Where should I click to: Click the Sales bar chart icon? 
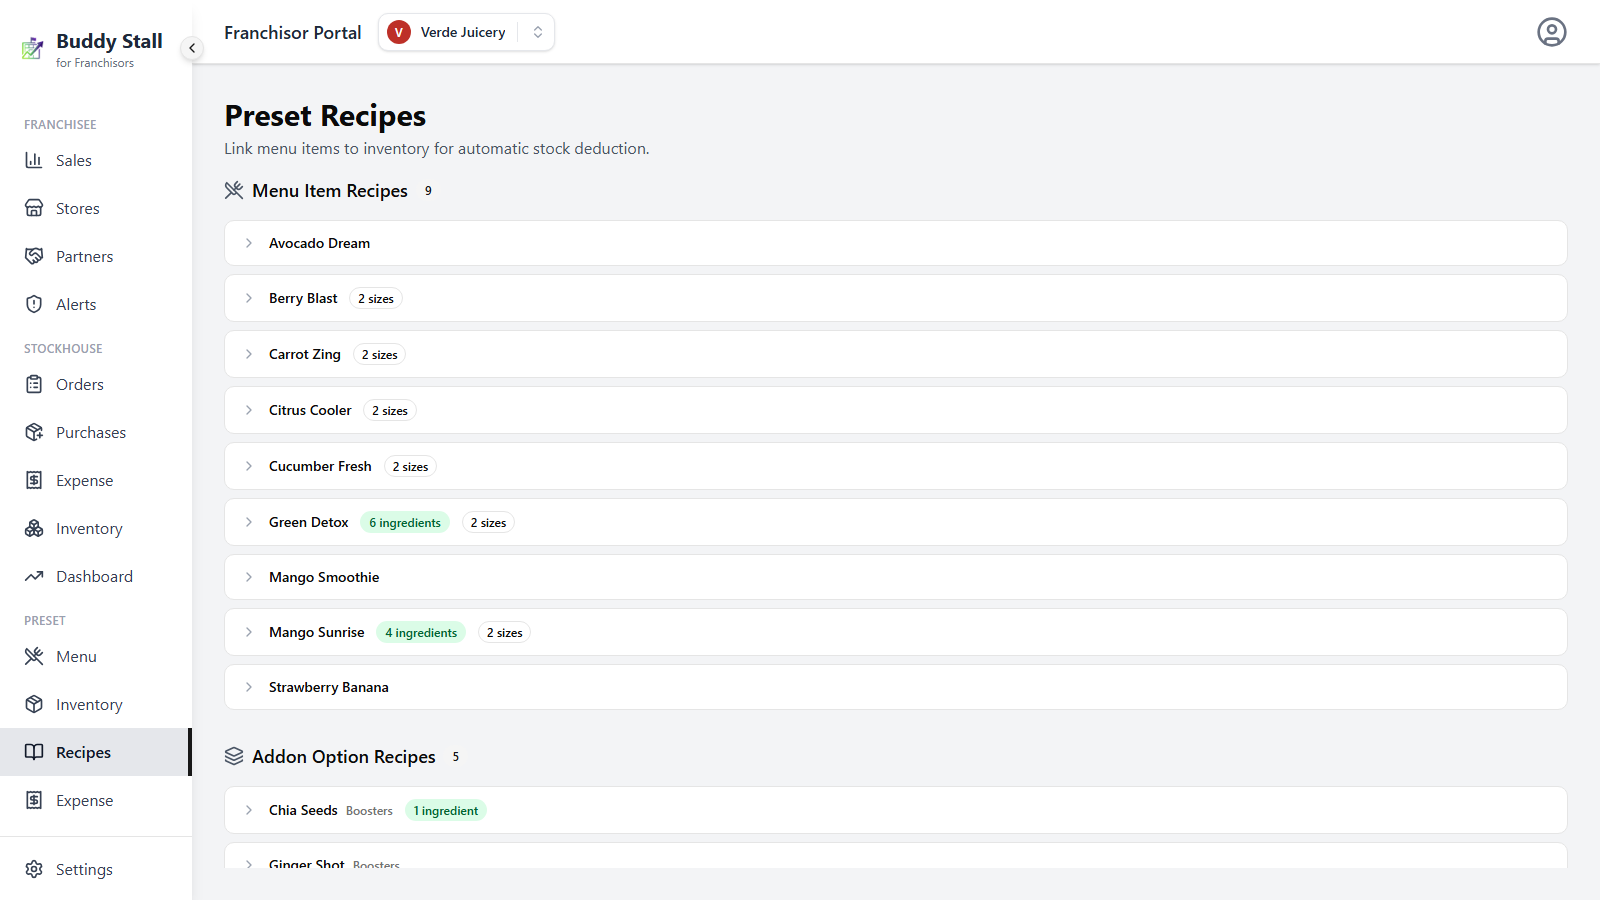click(34, 160)
